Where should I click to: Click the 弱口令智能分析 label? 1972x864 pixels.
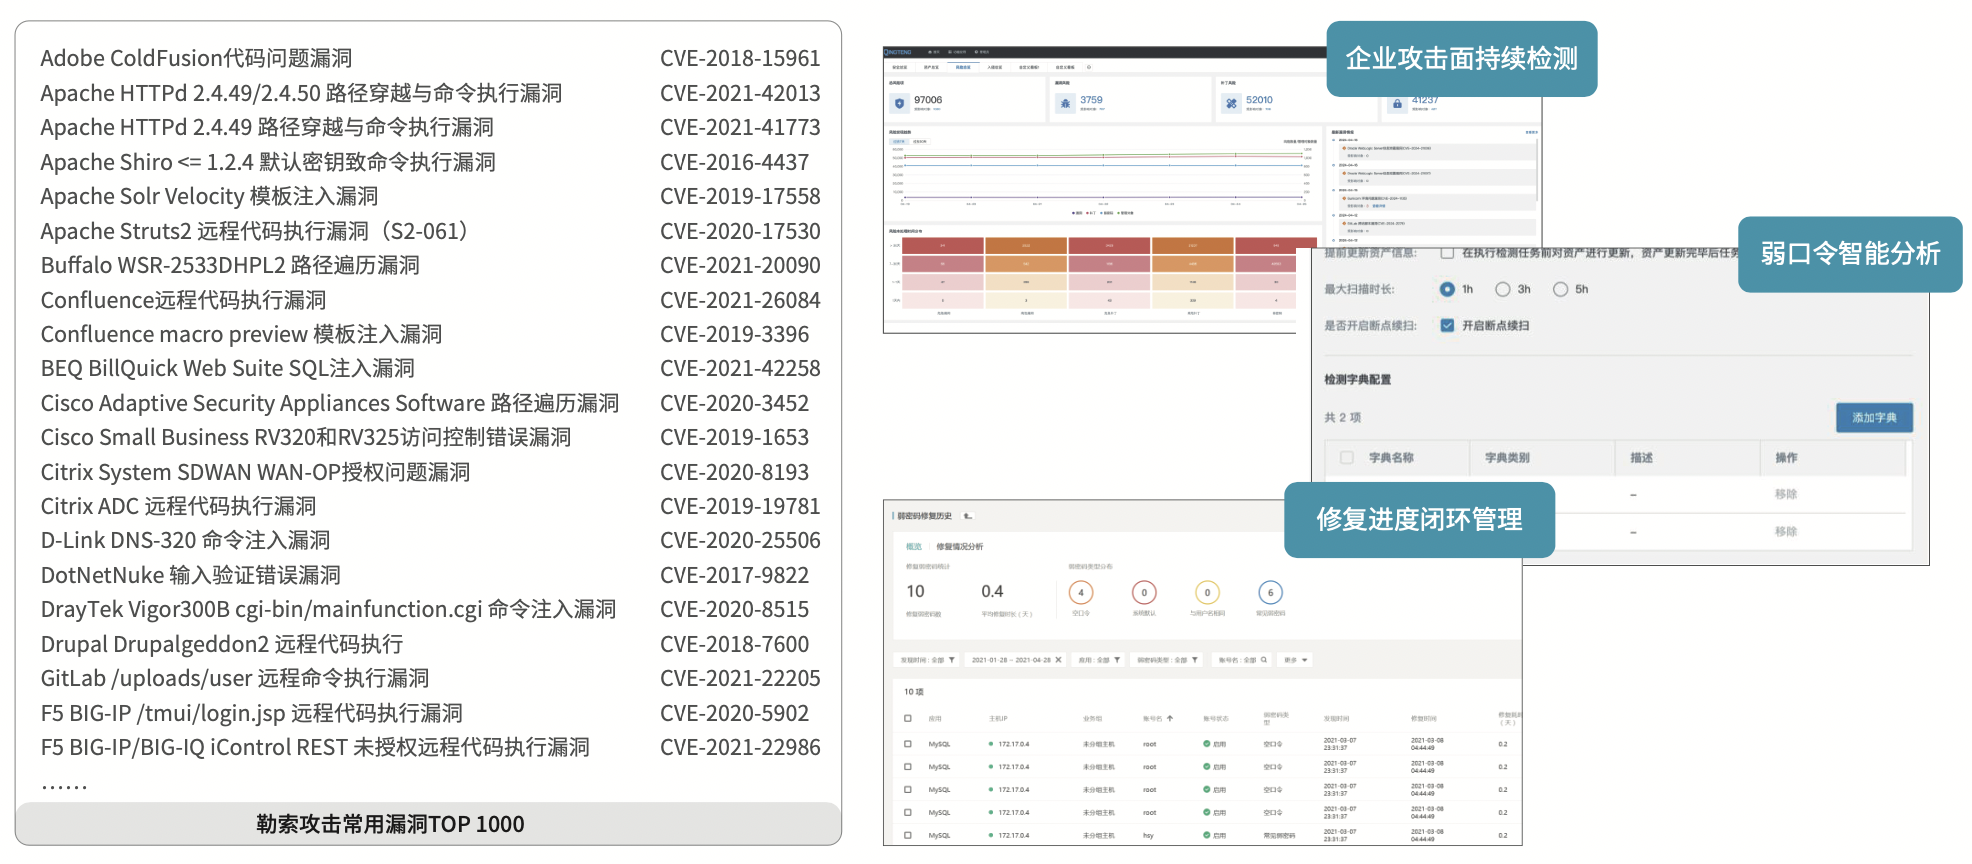pos(1850,254)
